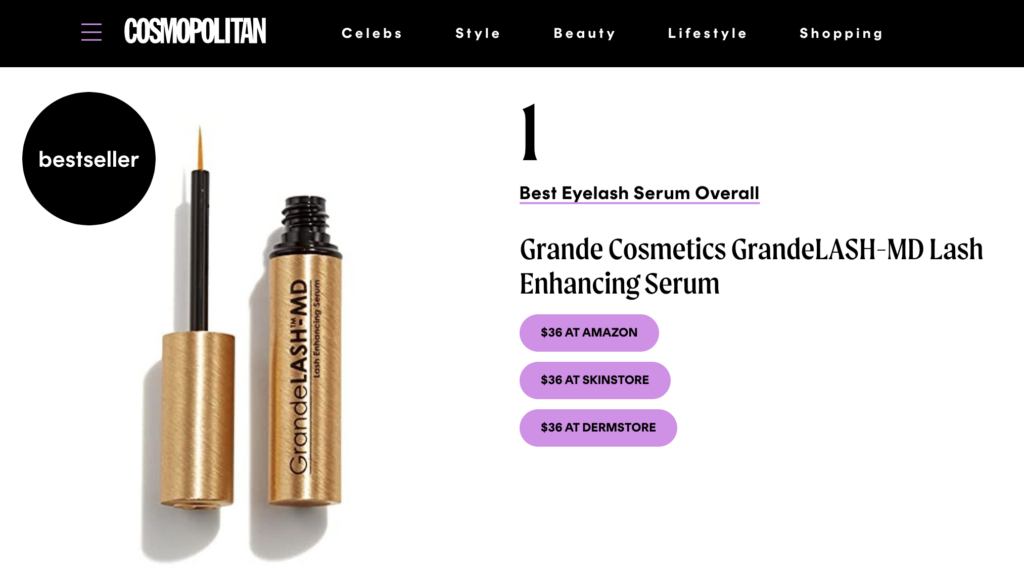This screenshot has width=1024, height=574.
Task: Choose the $36 at Dermstore button
Action: [x=598, y=428]
